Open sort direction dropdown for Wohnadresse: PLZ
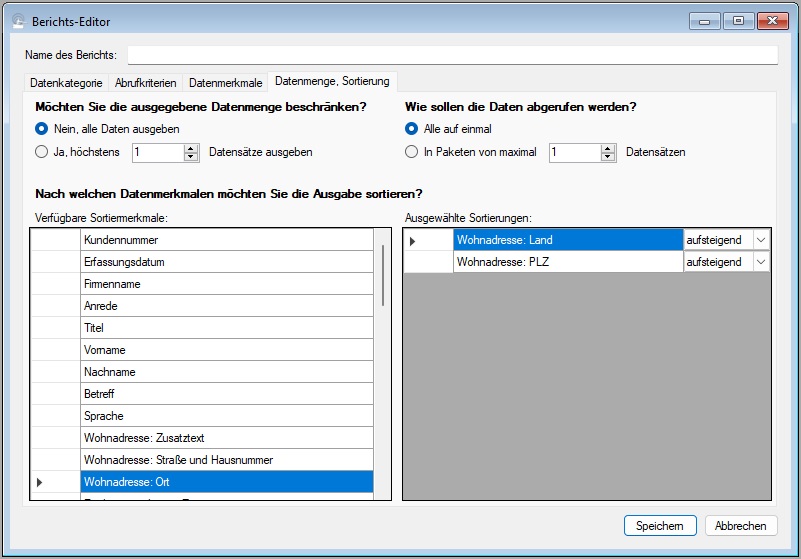 click(761, 262)
